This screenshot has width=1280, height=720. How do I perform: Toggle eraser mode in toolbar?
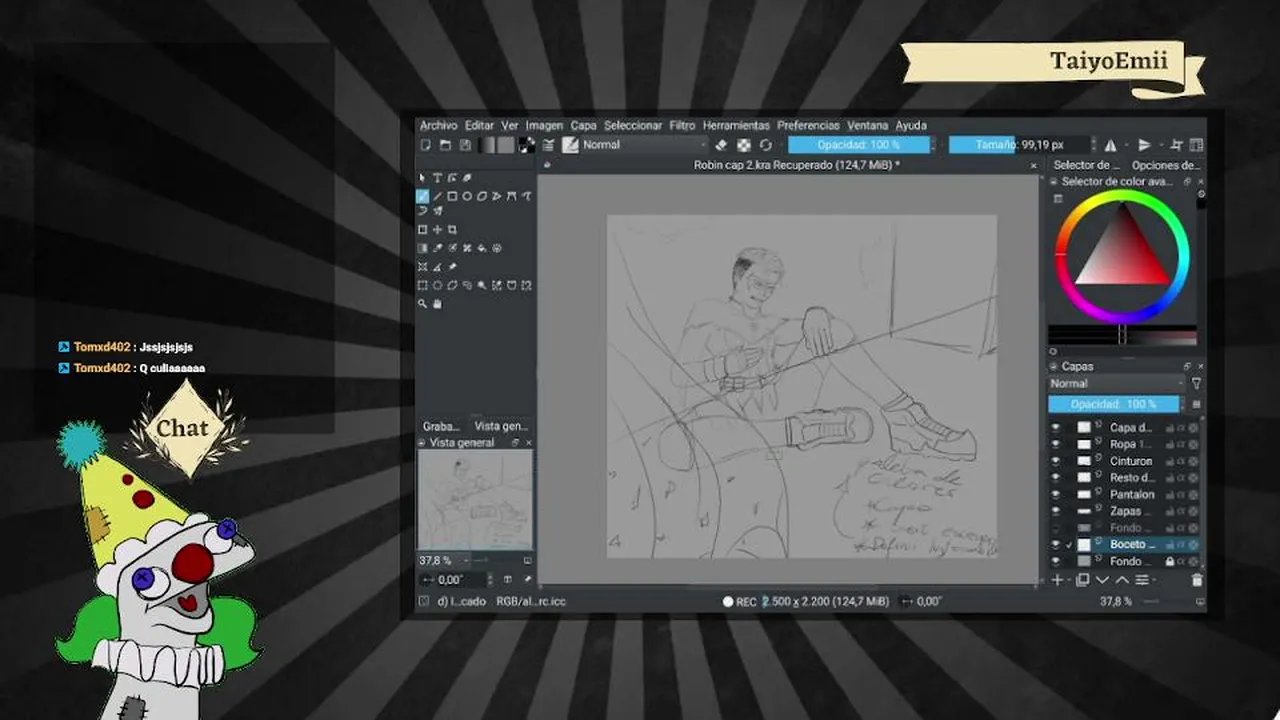pos(721,145)
